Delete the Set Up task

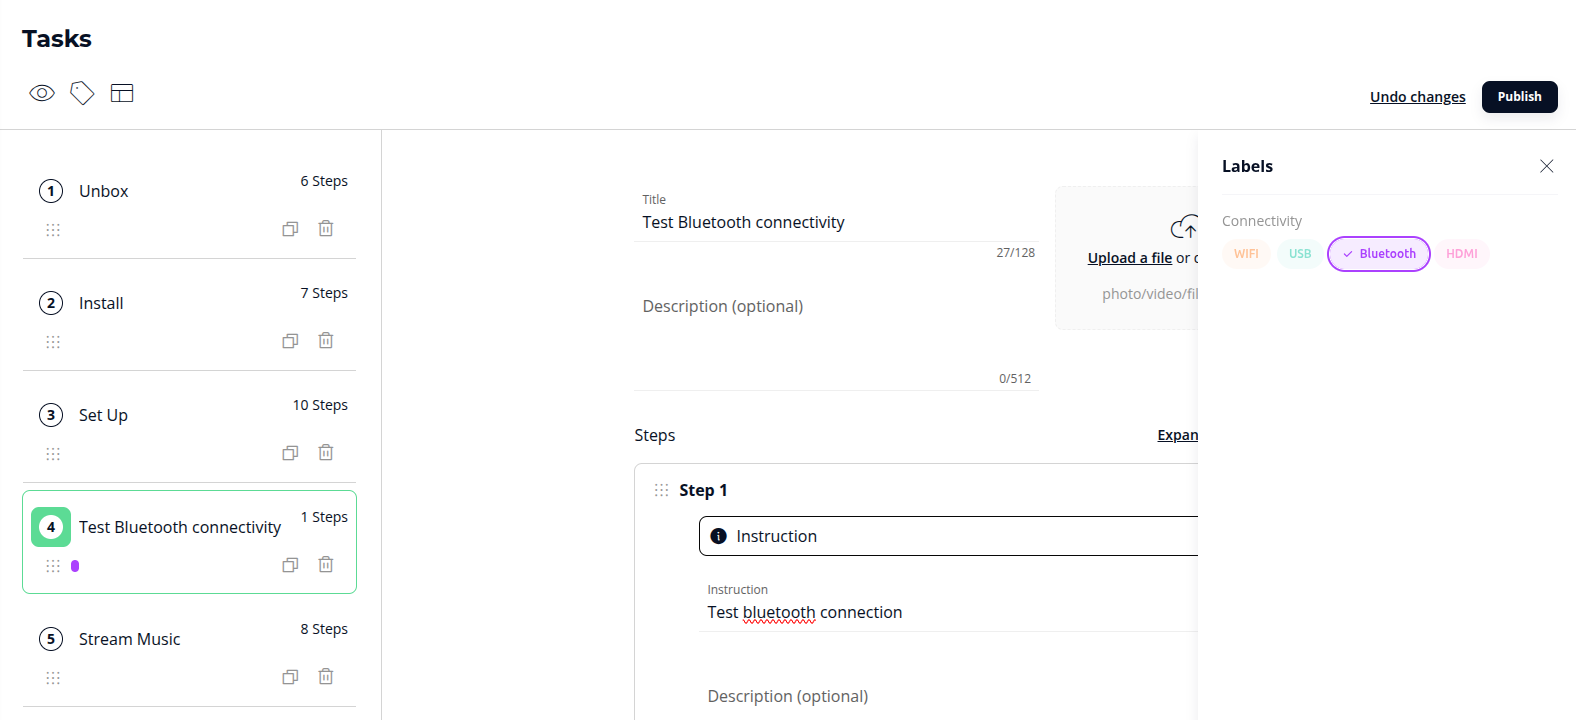click(326, 453)
